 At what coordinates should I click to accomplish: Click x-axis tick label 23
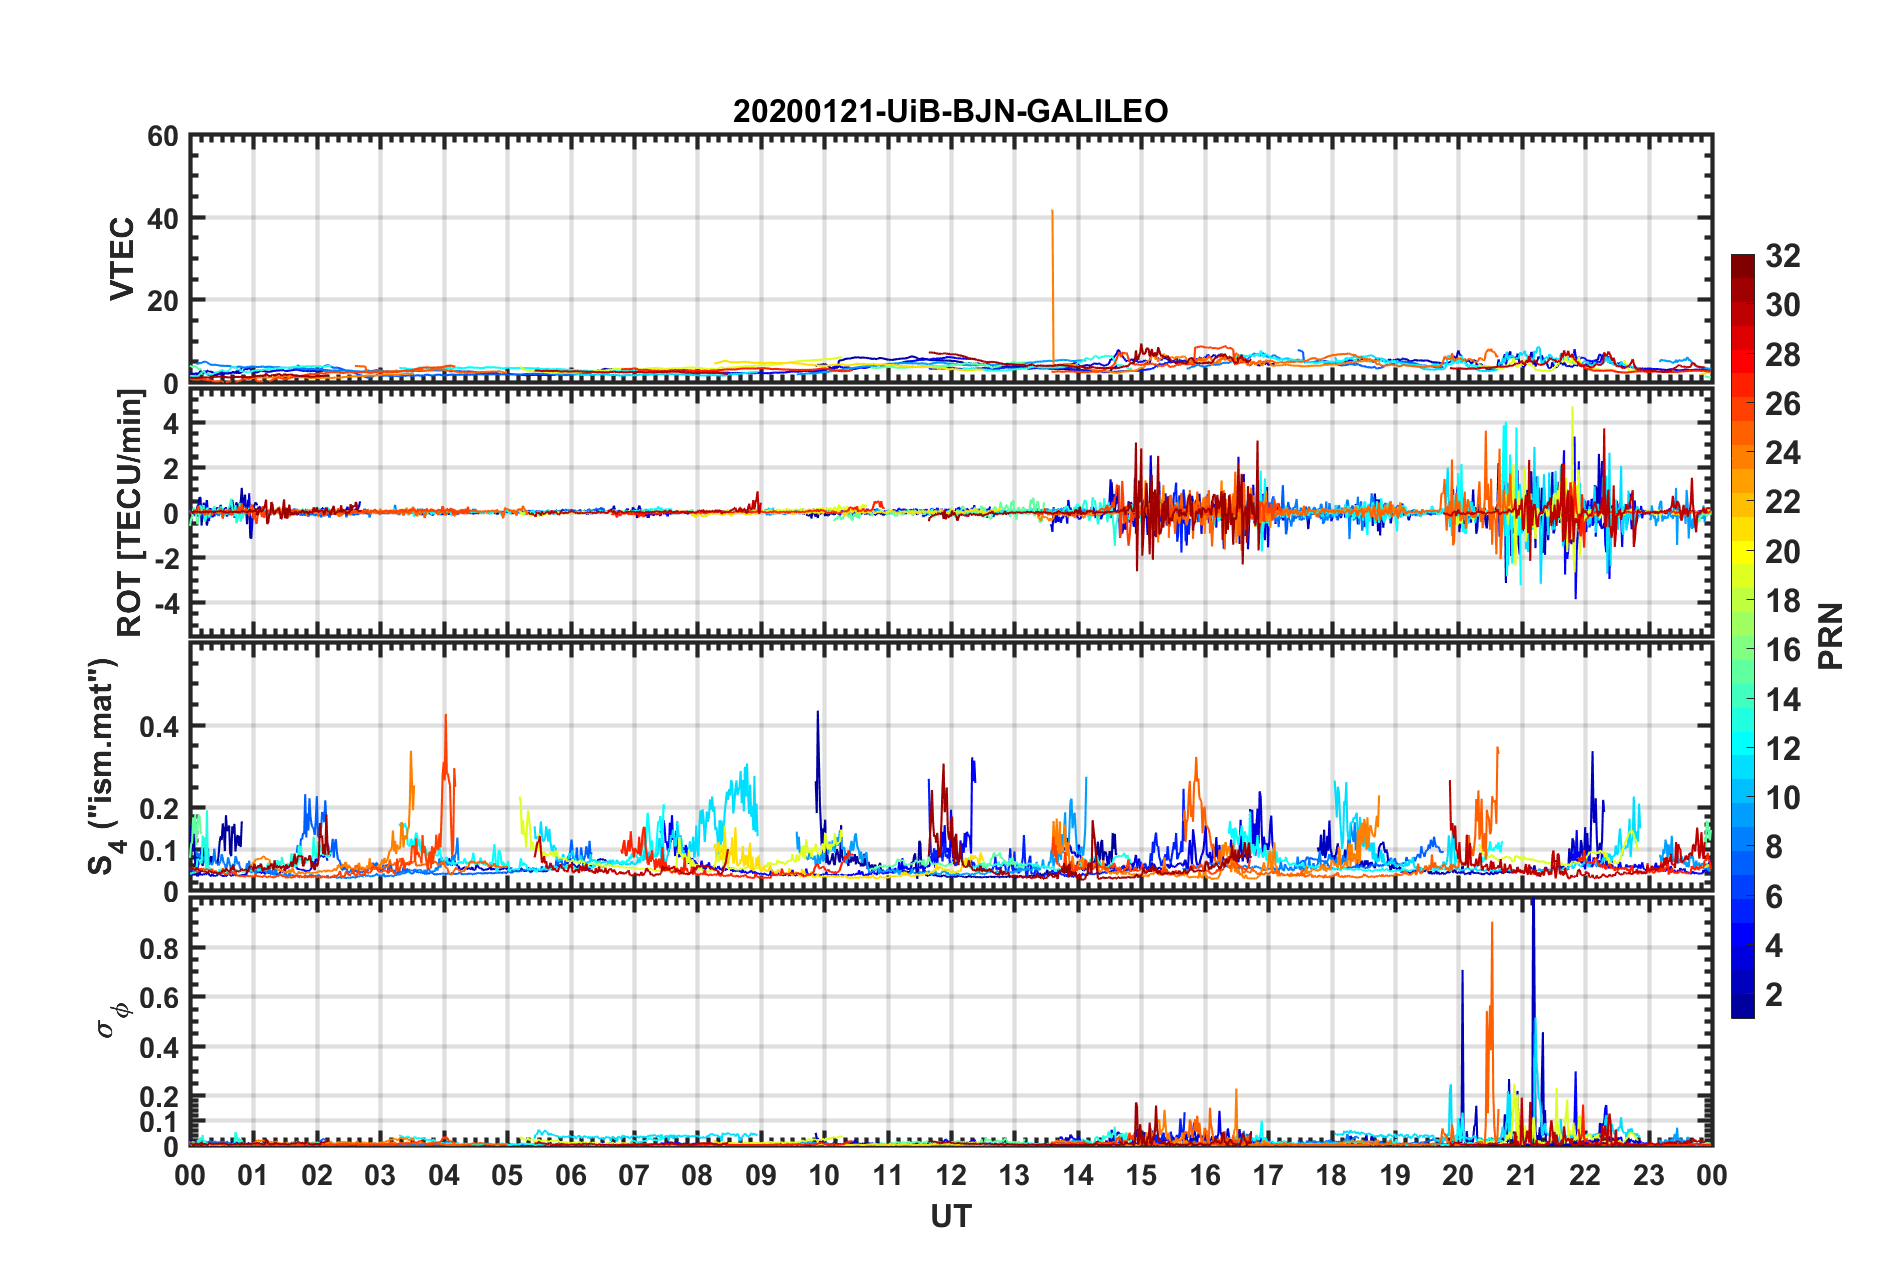click(x=1649, y=1174)
